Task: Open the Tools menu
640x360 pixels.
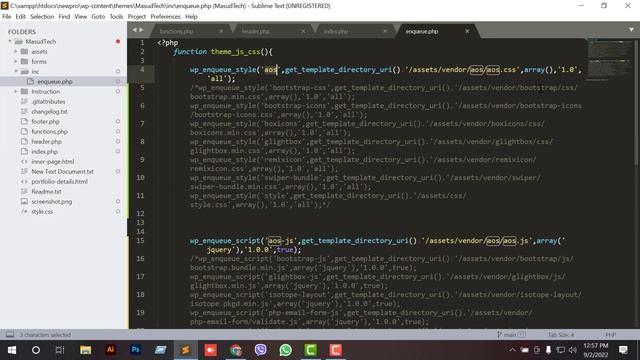Action: 116,17
